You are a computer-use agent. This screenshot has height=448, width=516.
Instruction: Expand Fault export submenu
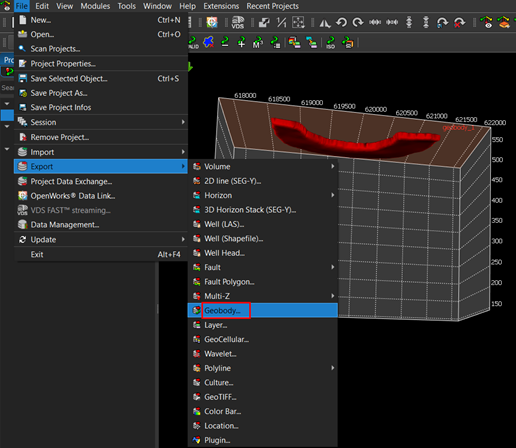pos(263,267)
